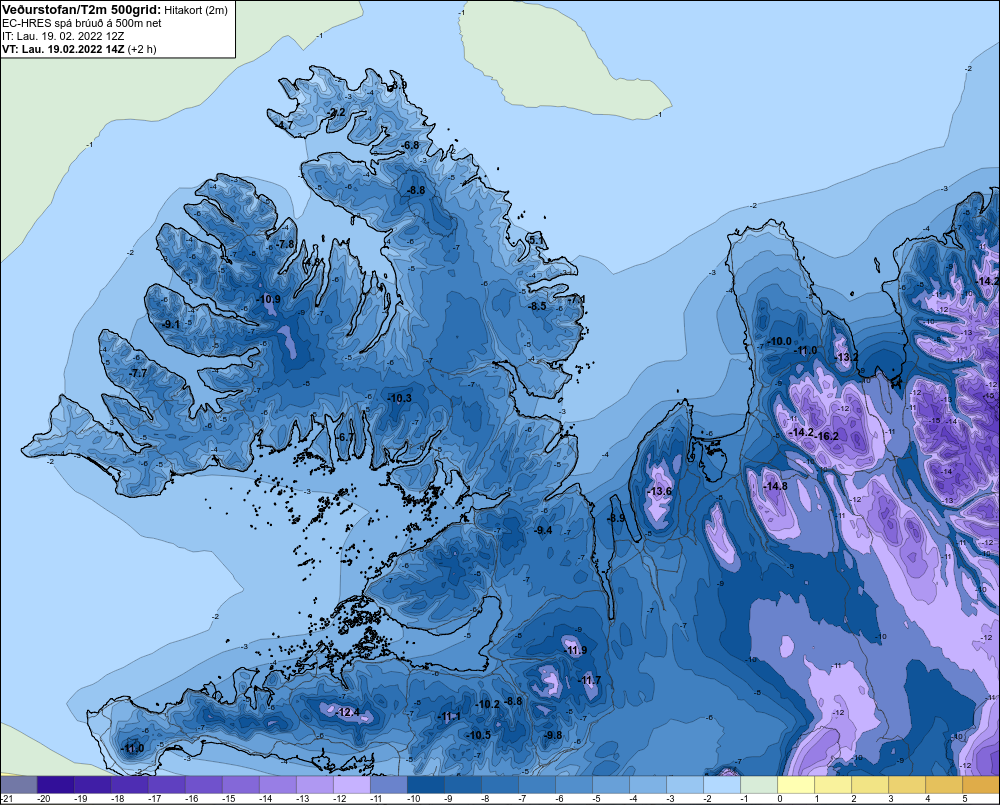Click the '5' legend scale label
Screen dimensions: 1000x805
pos(965,799)
